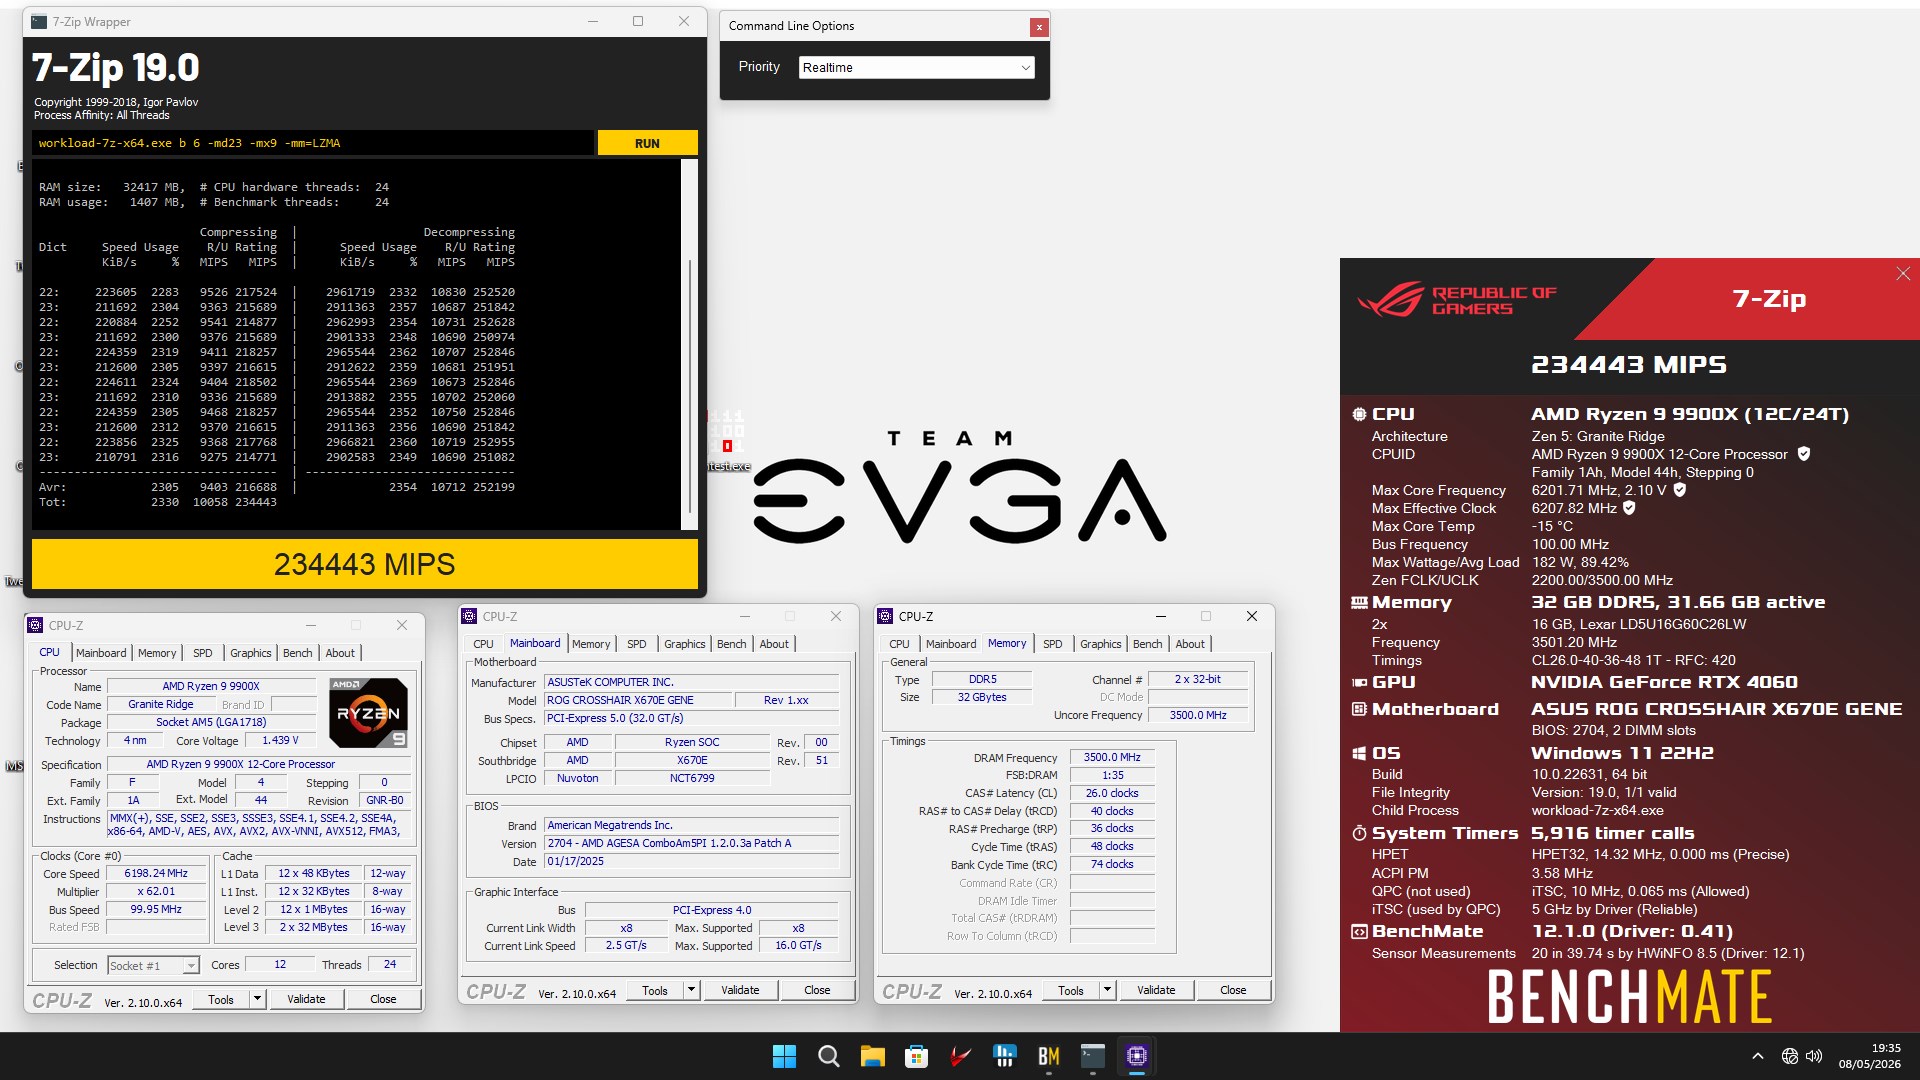Open About tab in middle CPU-Z window
The width and height of the screenshot is (1920, 1080).
tap(774, 644)
